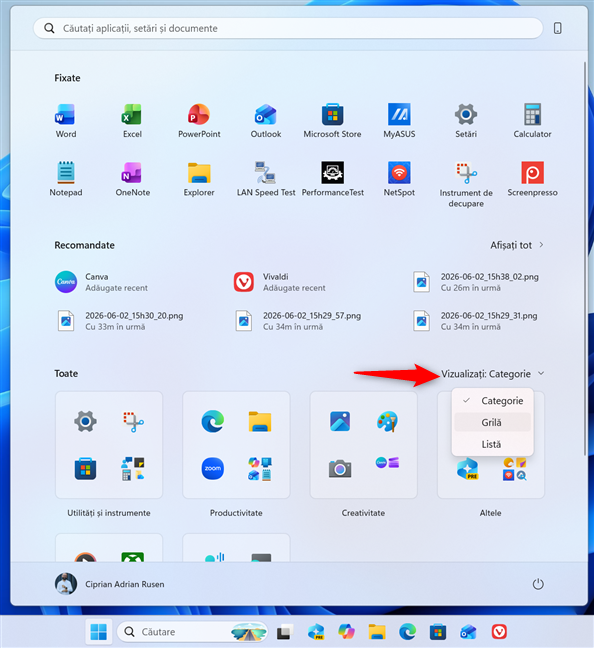Screen dimensions: 594x648
Task: Launch LAN Speed Test
Action: tap(266, 179)
